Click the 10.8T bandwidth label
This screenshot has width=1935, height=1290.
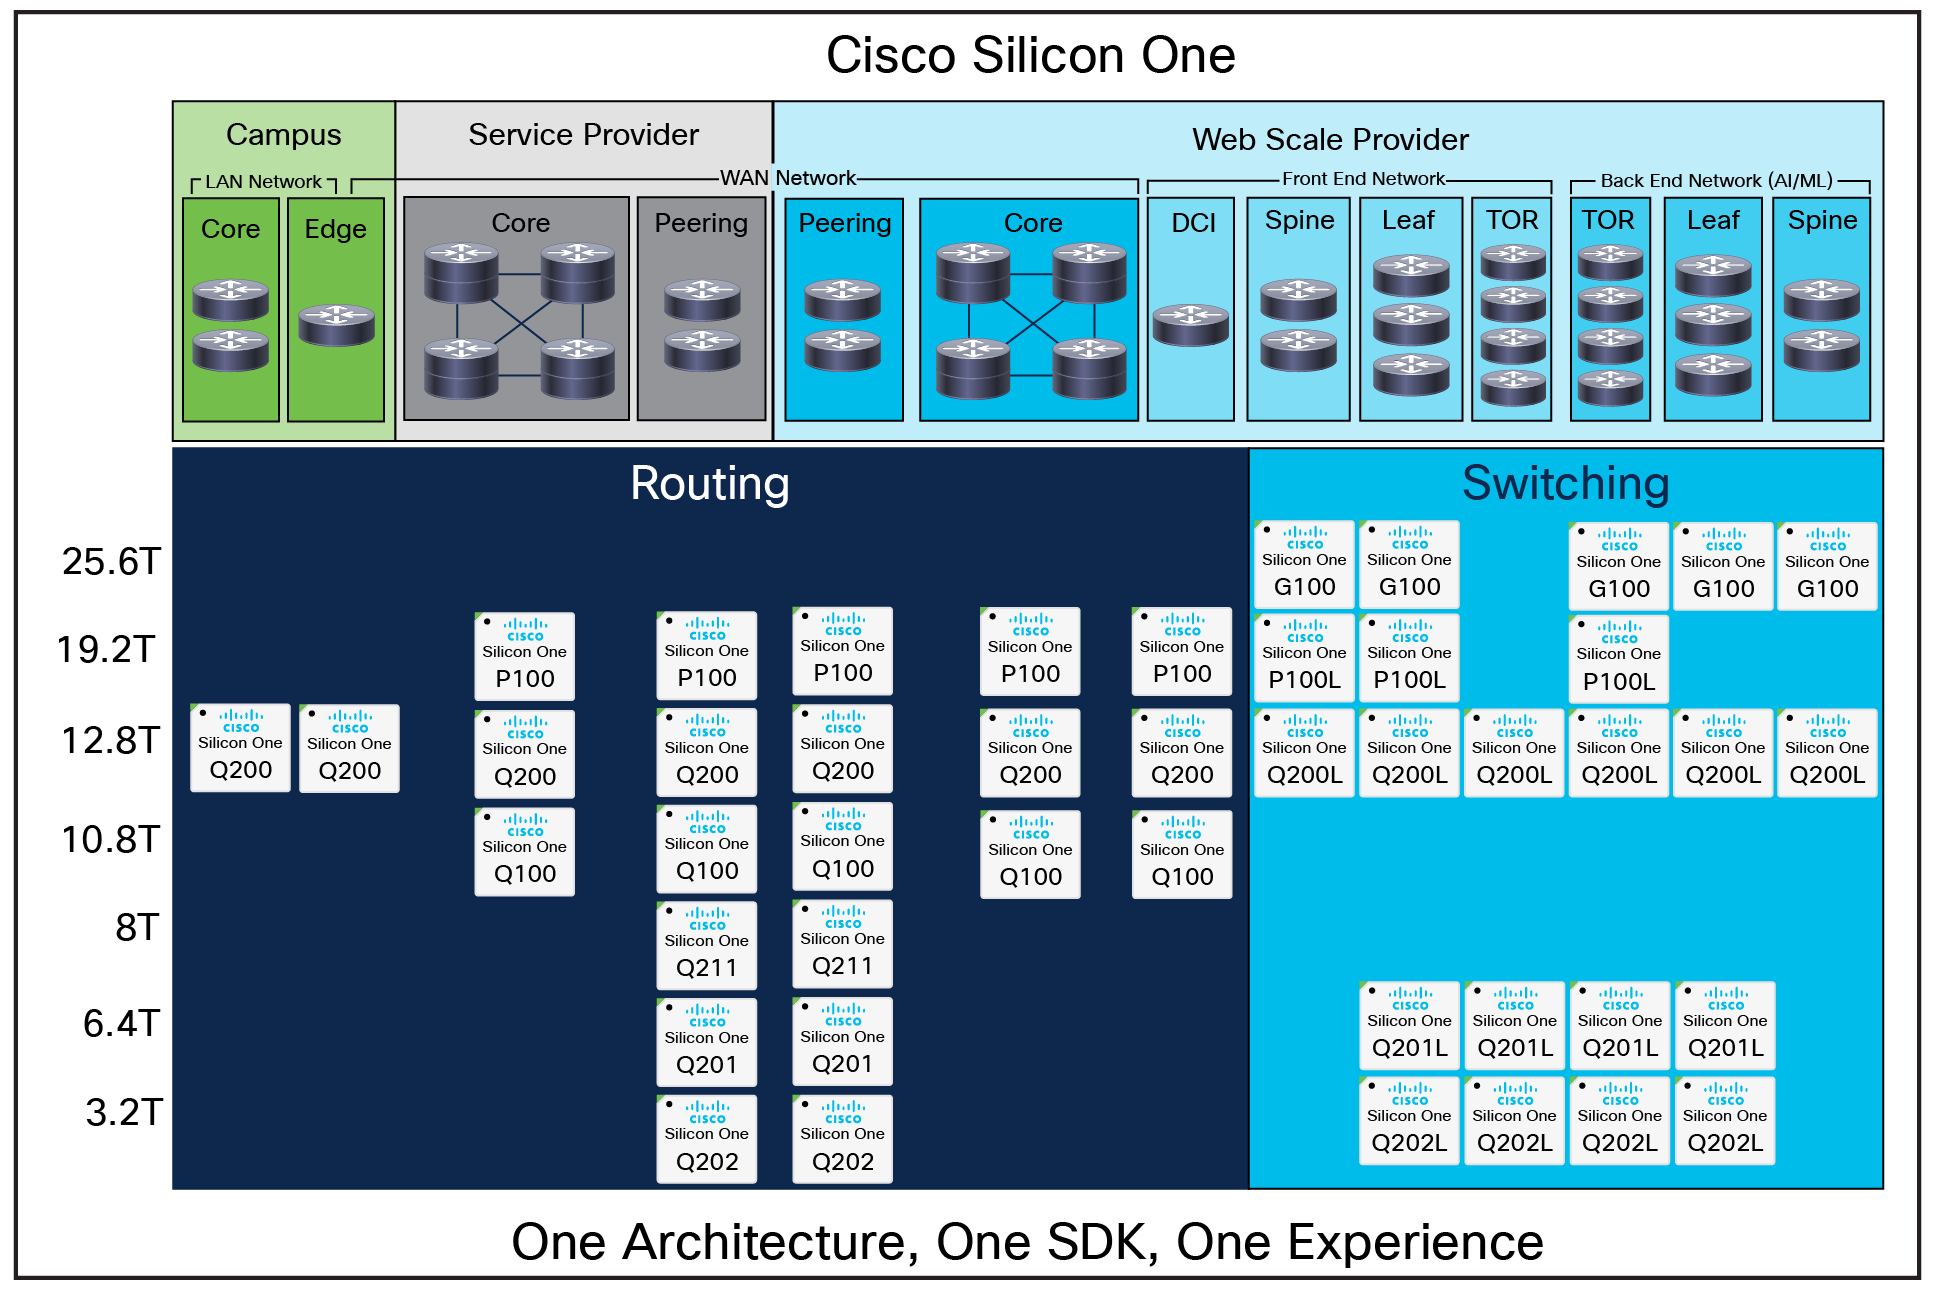(x=111, y=840)
